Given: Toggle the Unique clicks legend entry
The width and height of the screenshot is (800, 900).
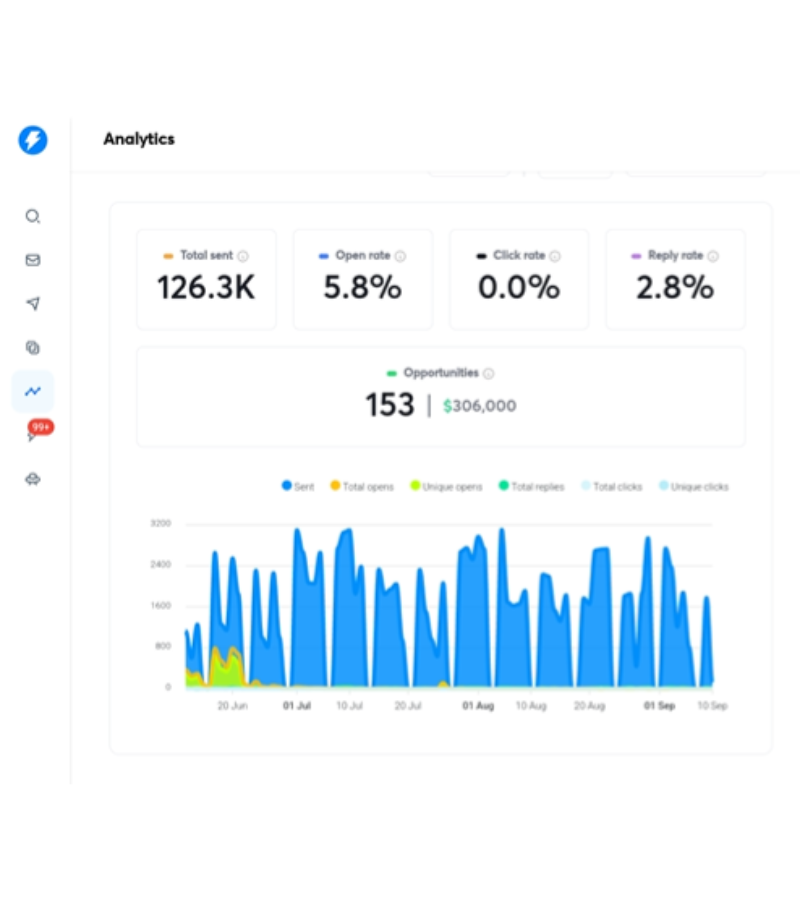Looking at the screenshot, I should [694, 487].
